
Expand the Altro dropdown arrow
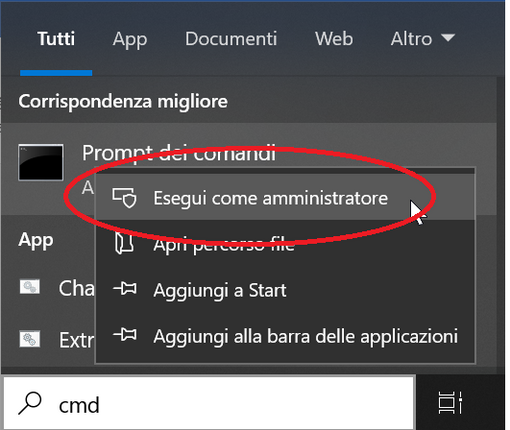(448, 38)
